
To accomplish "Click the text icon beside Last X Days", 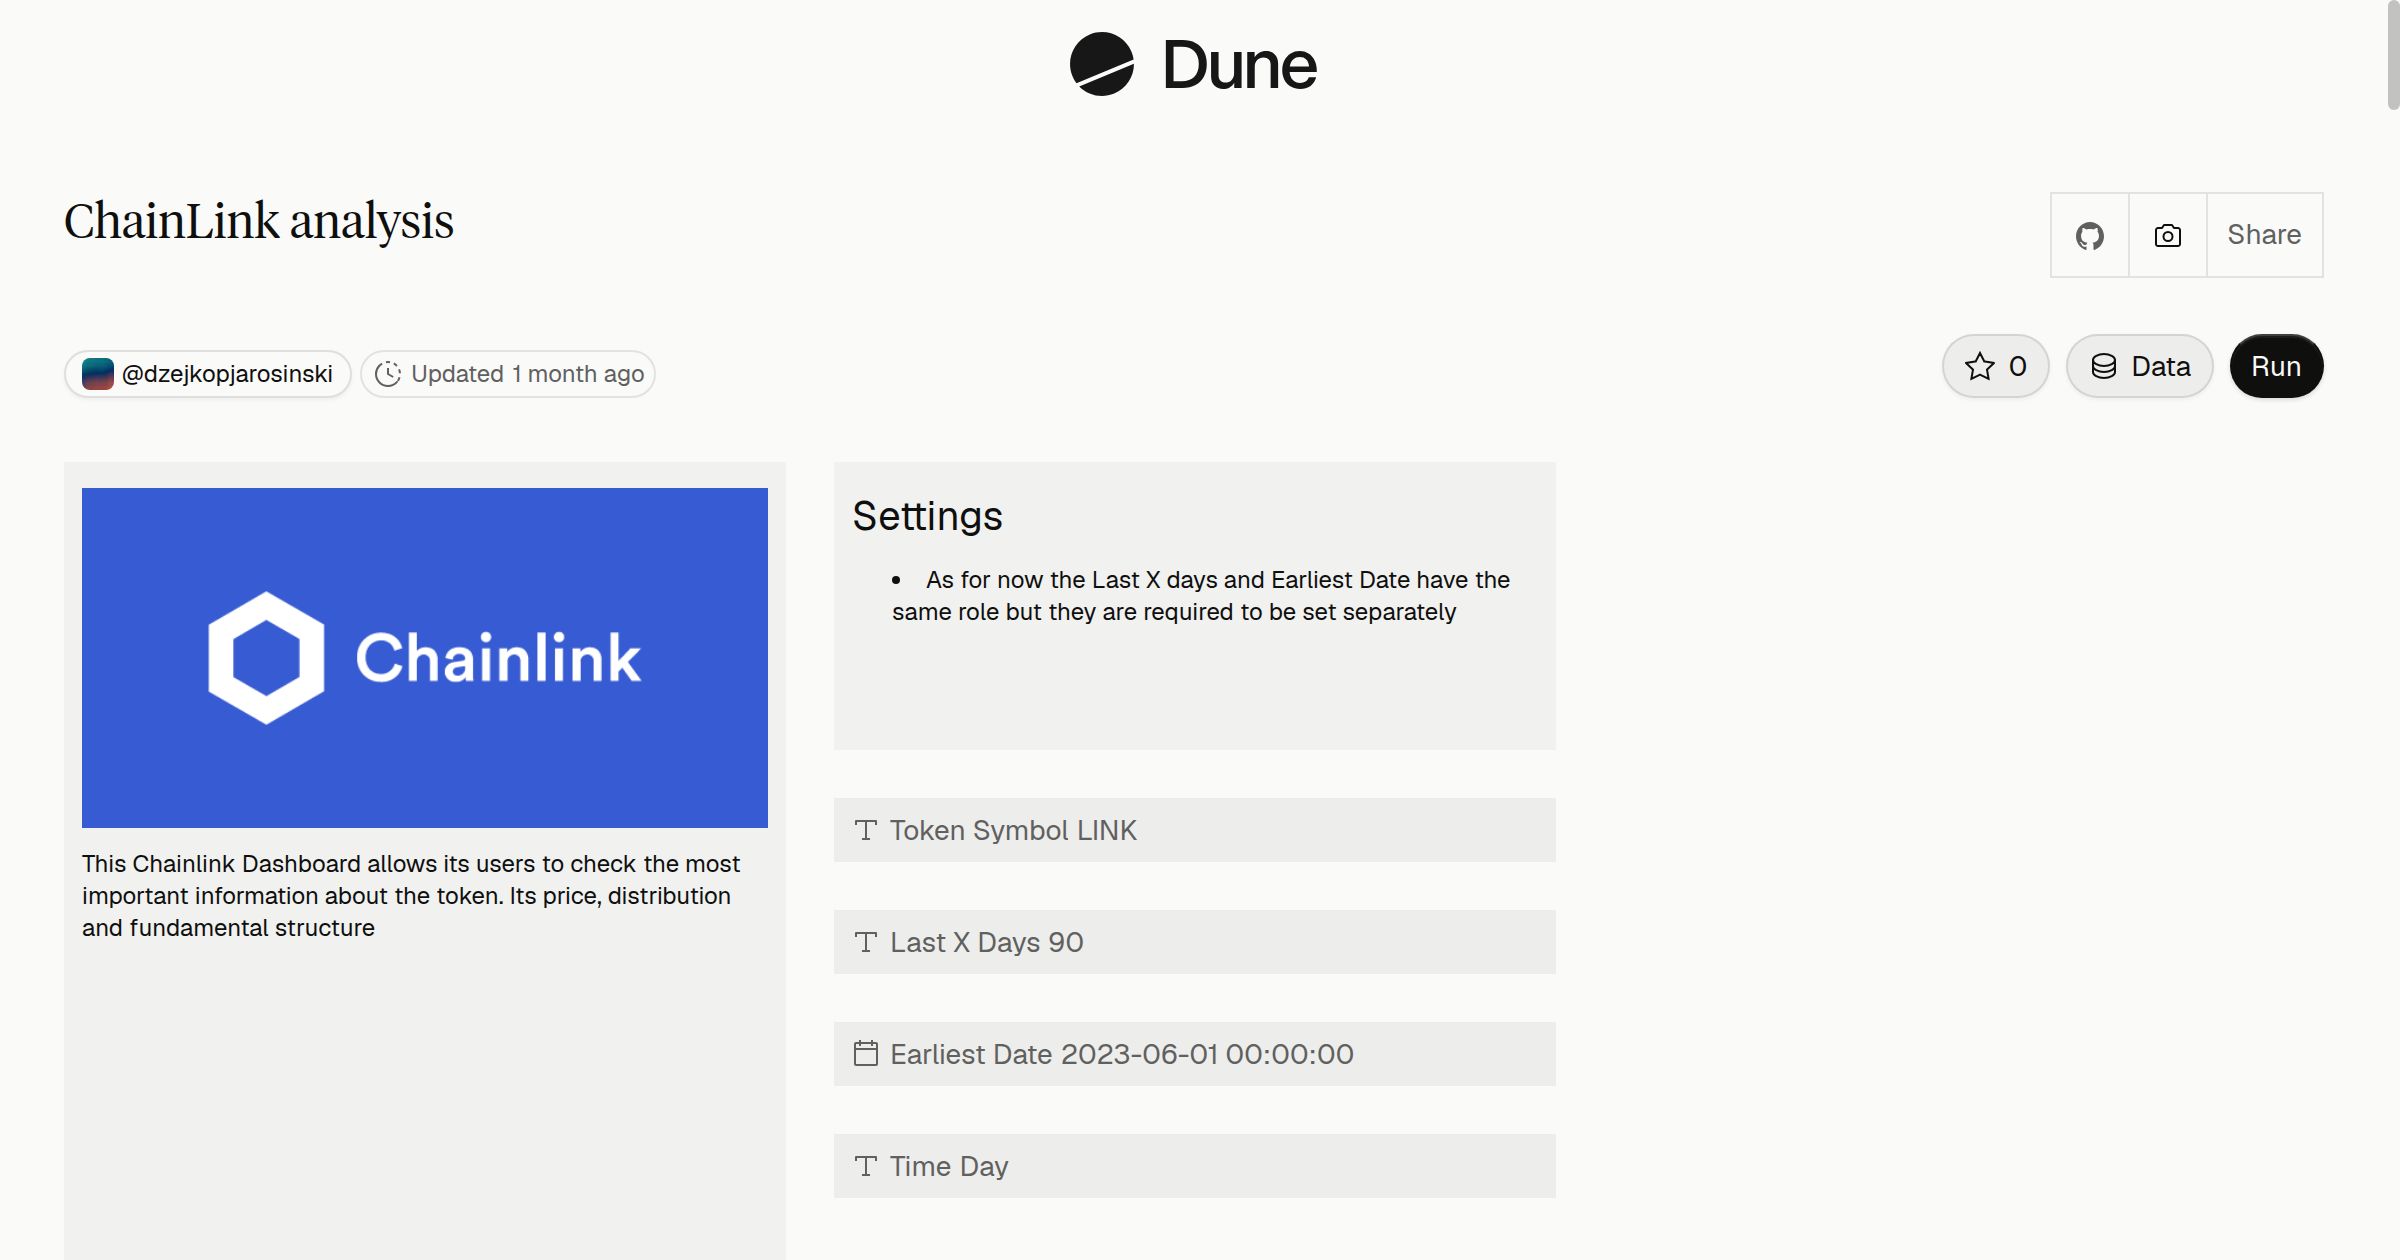I will (866, 942).
